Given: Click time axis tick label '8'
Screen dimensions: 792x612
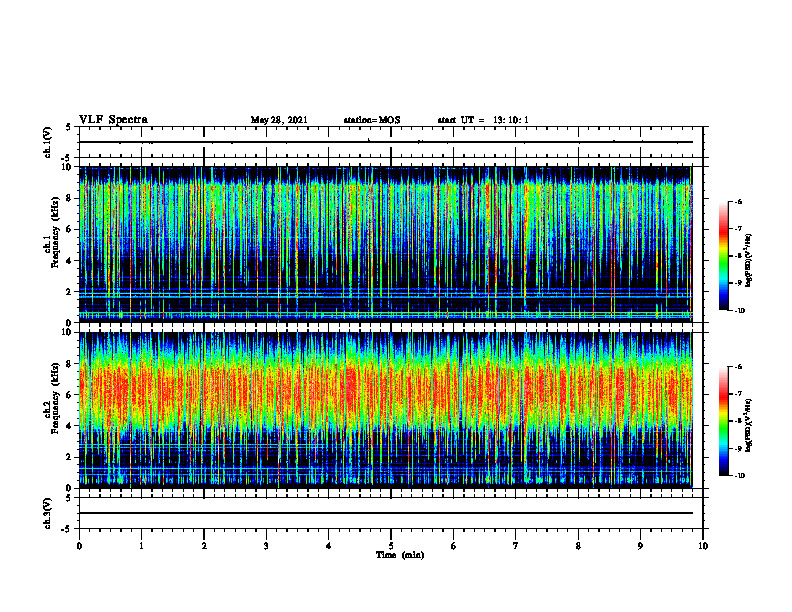Looking at the screenshot, I should (x=578, y=546).
